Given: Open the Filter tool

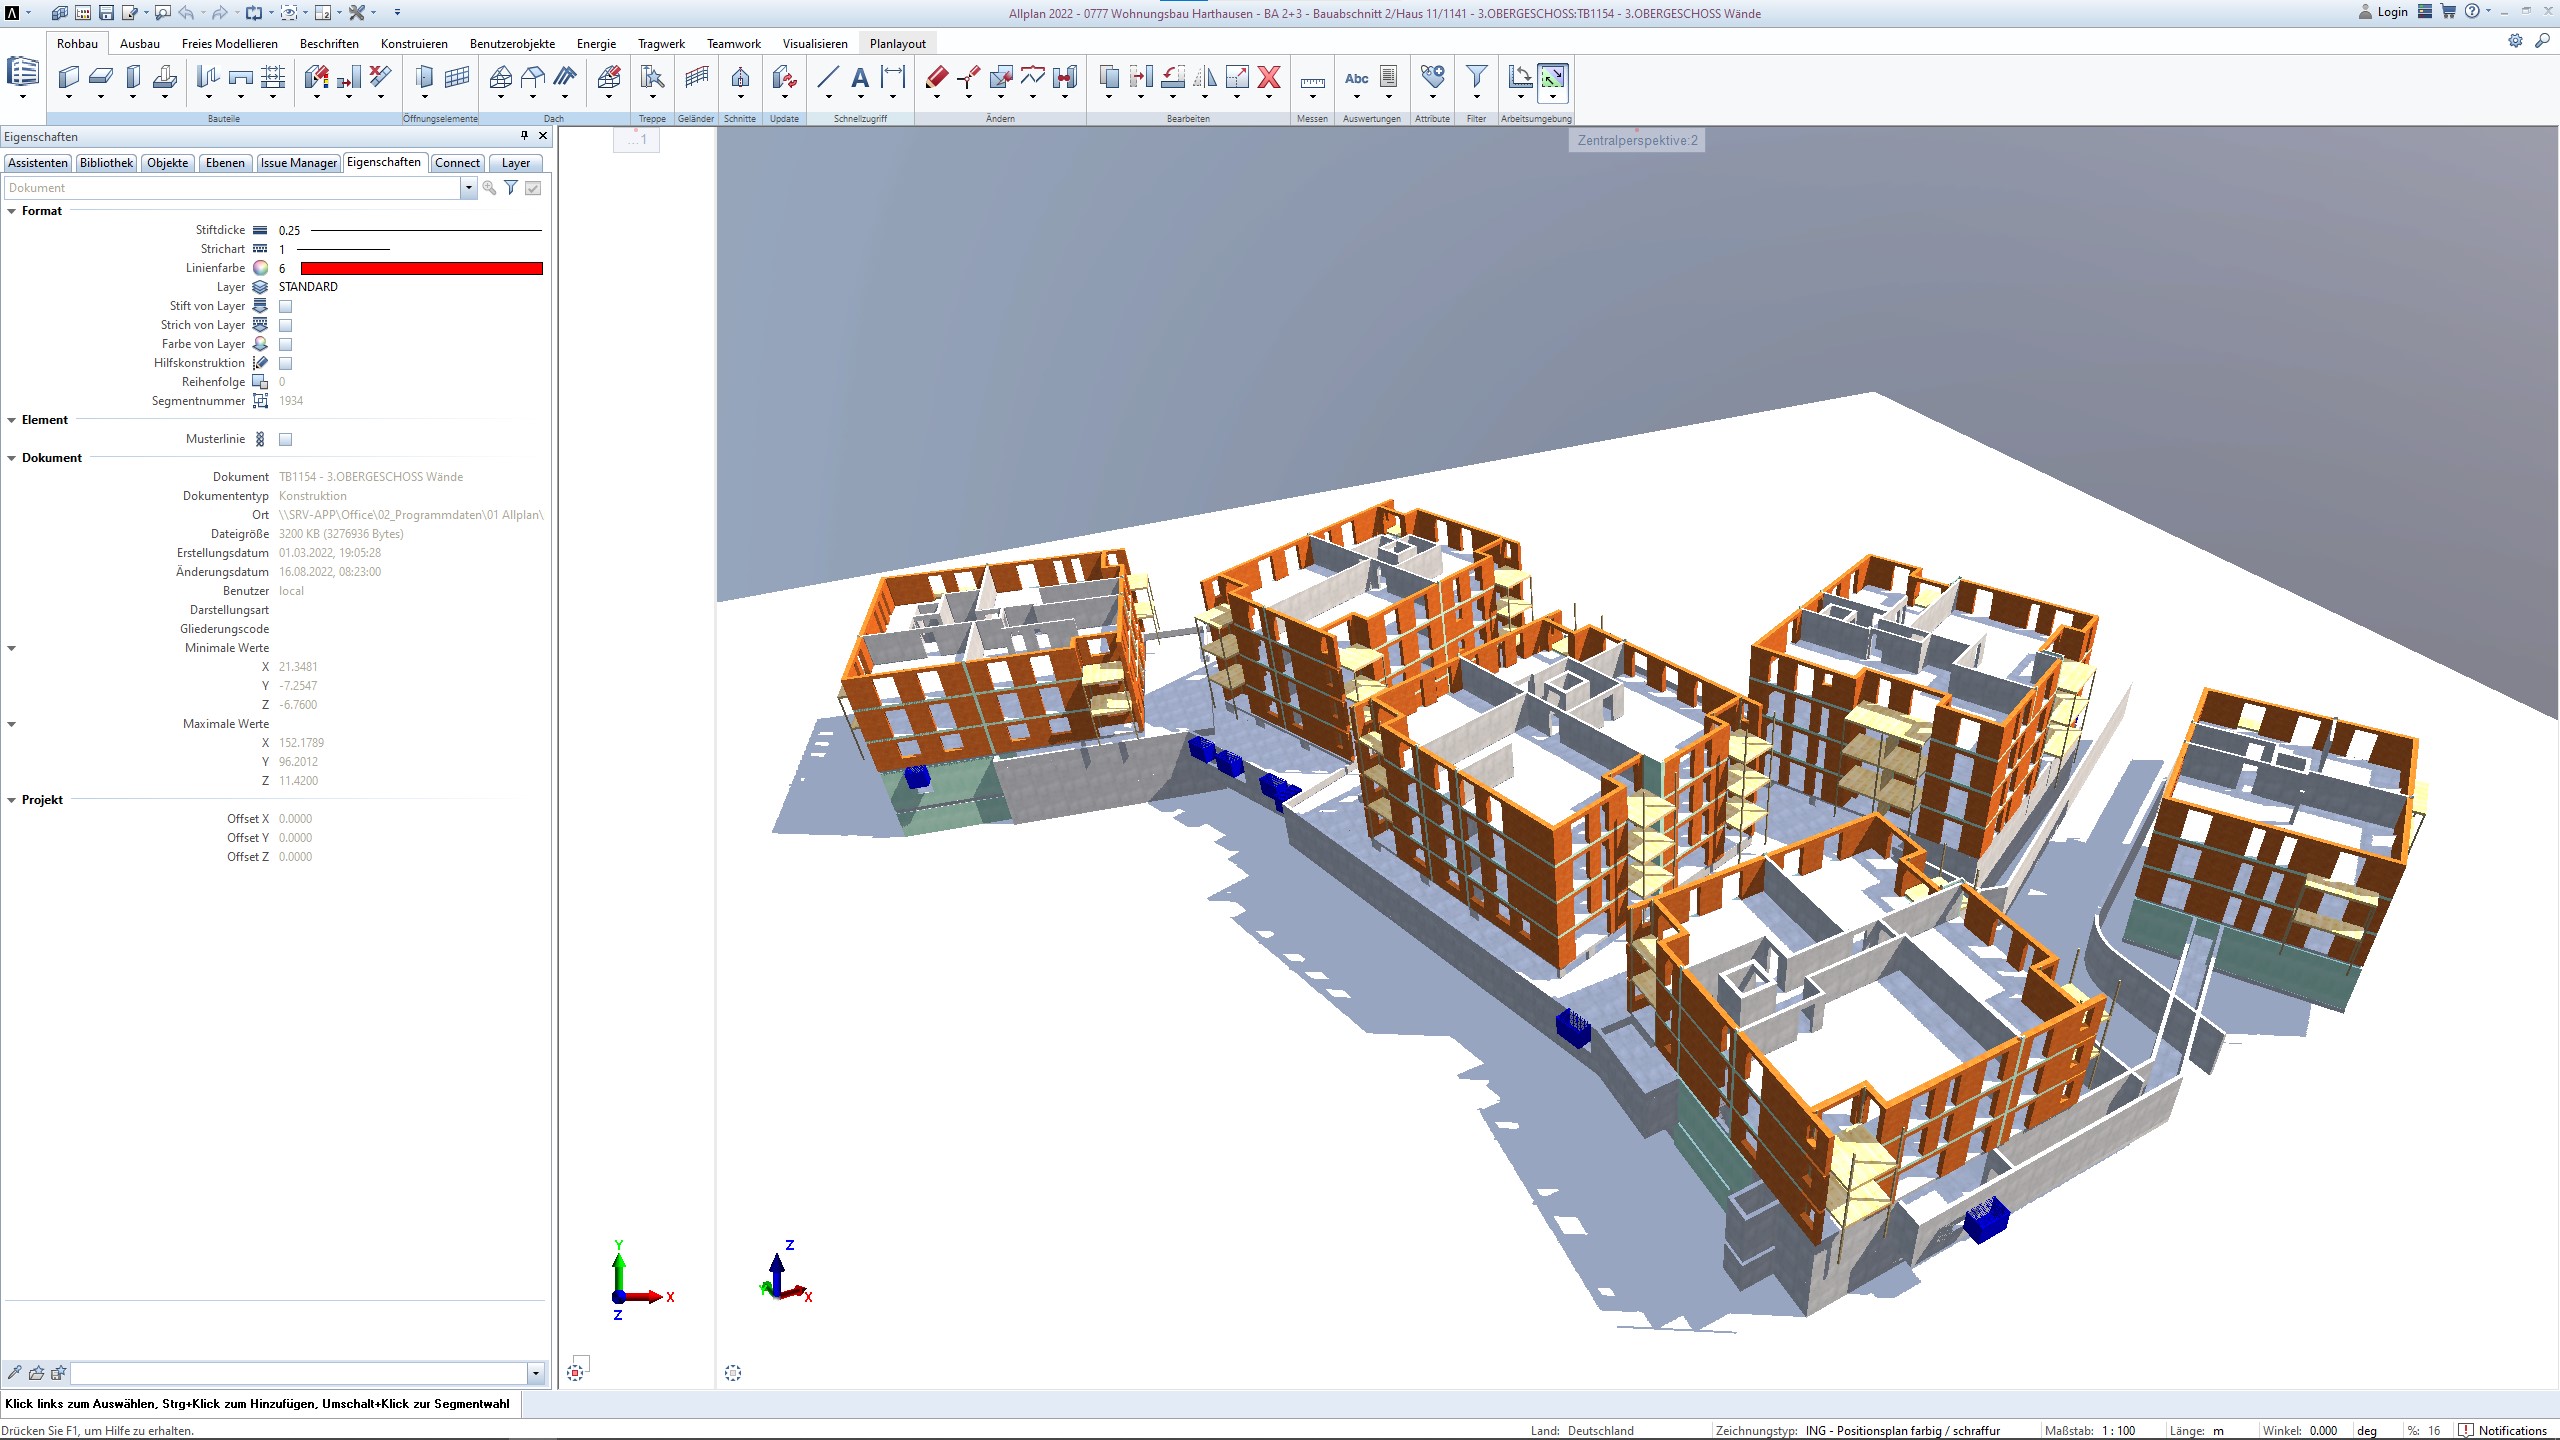Looking at the screenshot, I should tap(1477, 80).
